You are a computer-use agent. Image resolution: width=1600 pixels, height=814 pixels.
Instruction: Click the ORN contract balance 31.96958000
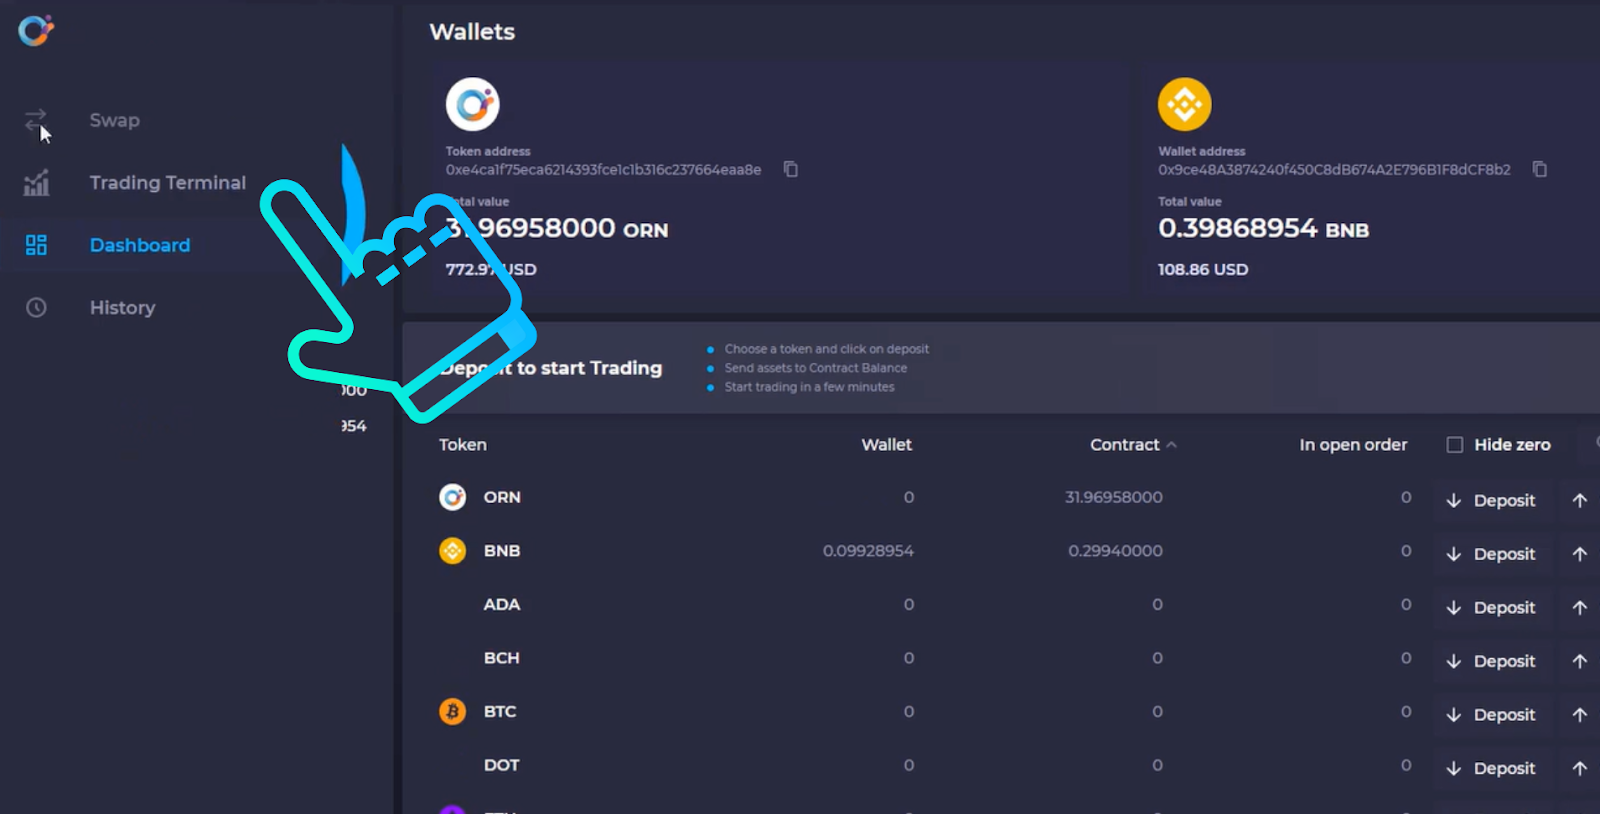pyautogui.click(x=1114, y=497)
